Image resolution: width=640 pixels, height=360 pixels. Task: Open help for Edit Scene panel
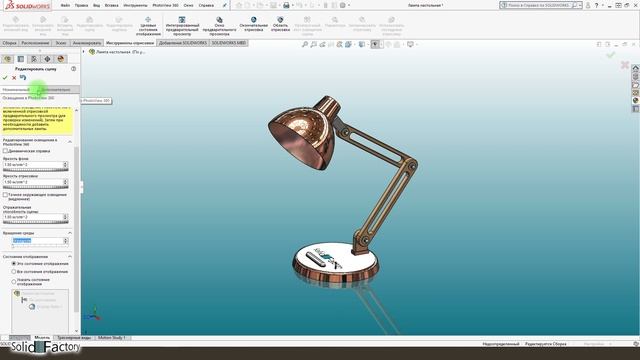tap(73, 69)
